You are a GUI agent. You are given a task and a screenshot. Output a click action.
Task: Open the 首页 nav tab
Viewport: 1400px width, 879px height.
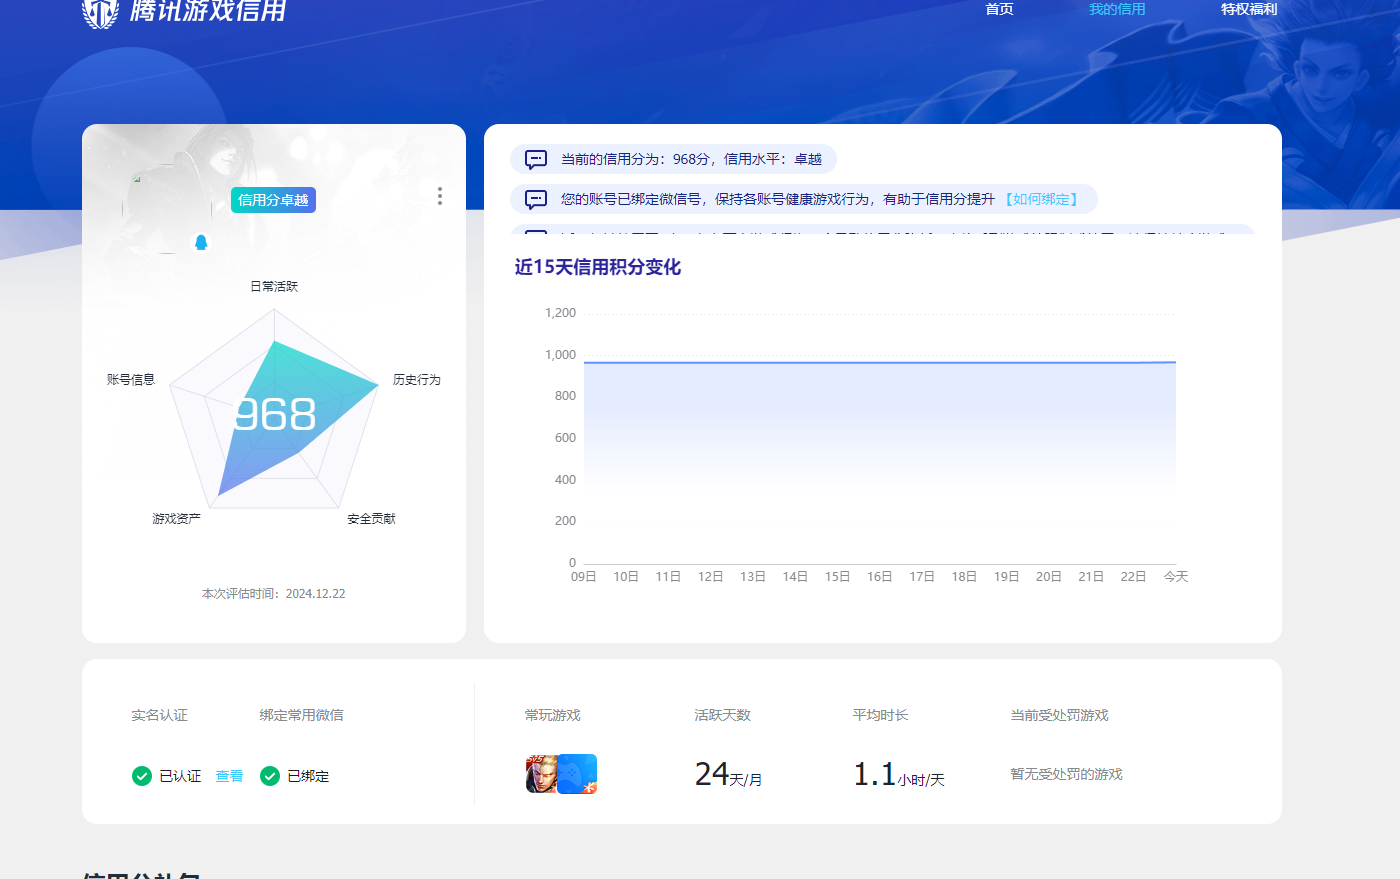point(999,9)
